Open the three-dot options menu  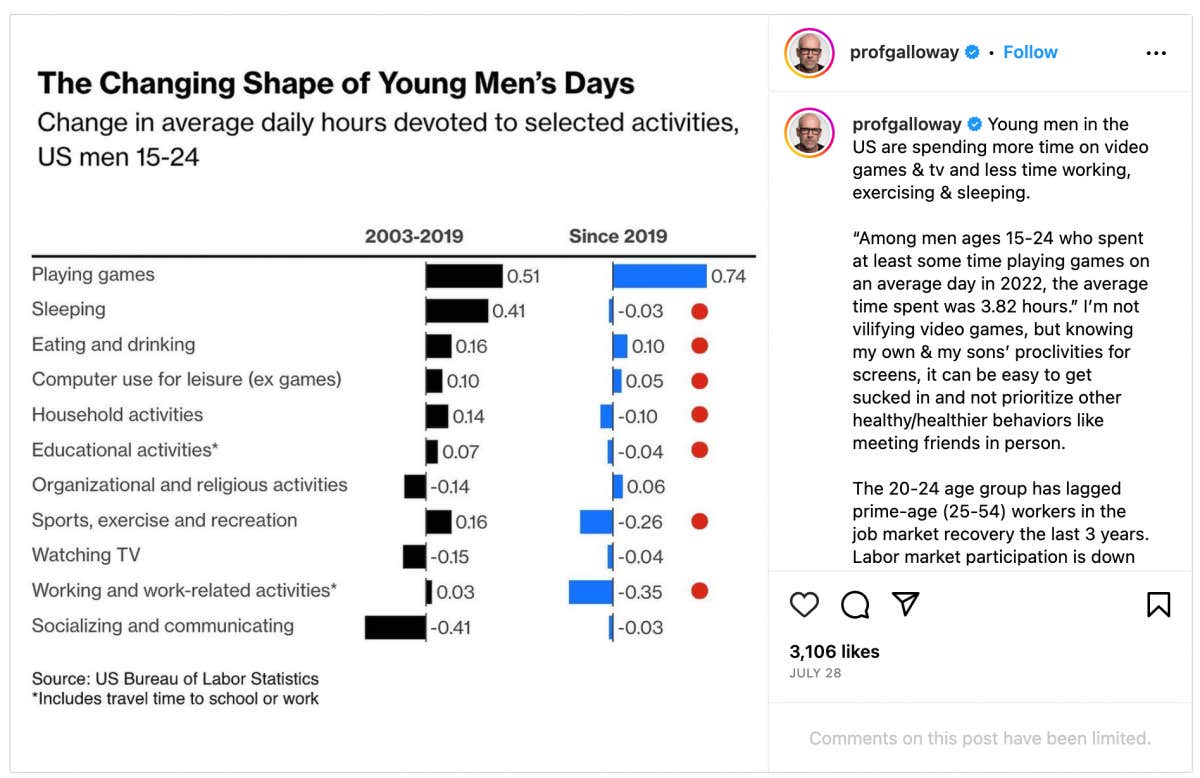[1156, 52]
